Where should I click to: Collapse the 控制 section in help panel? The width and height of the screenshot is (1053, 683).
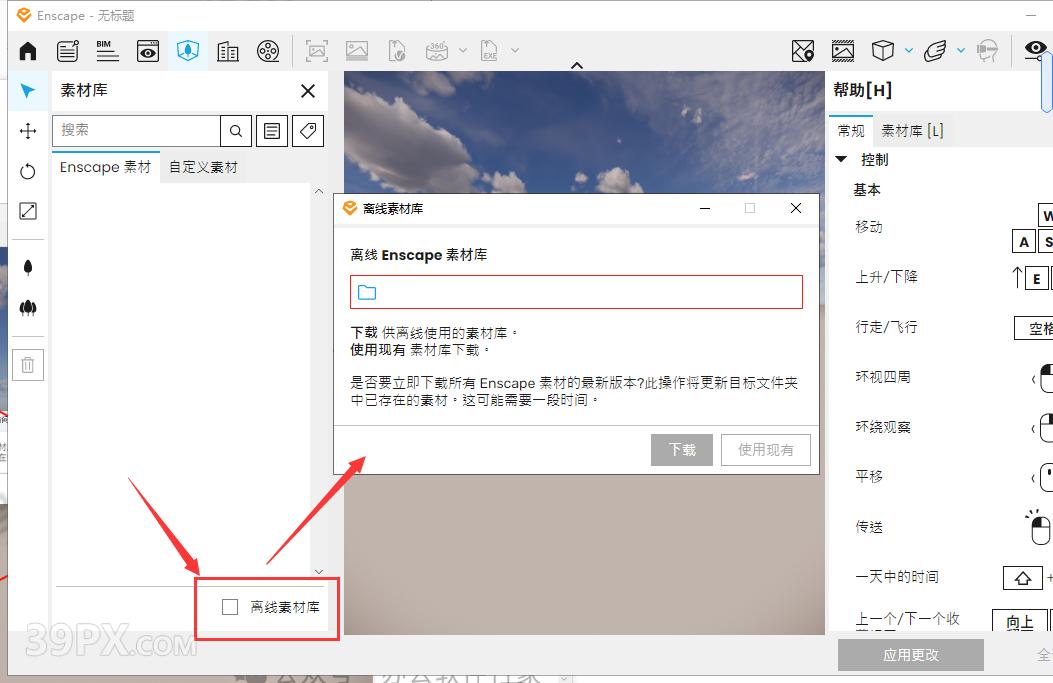(x=840, y=159)
